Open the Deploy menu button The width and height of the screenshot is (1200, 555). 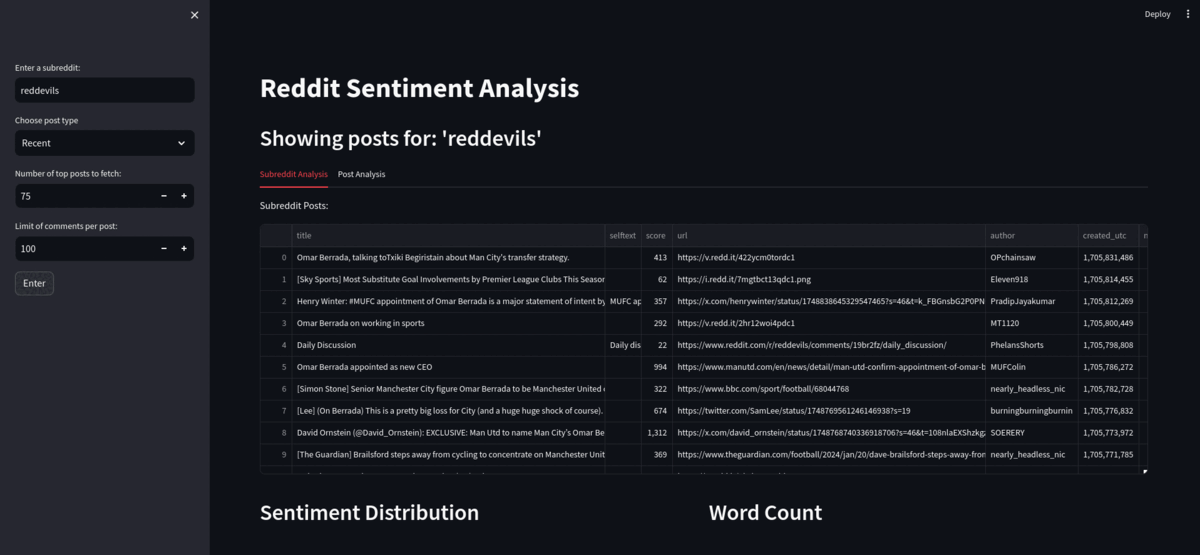pyautogui.click(x=1158, y=14)
